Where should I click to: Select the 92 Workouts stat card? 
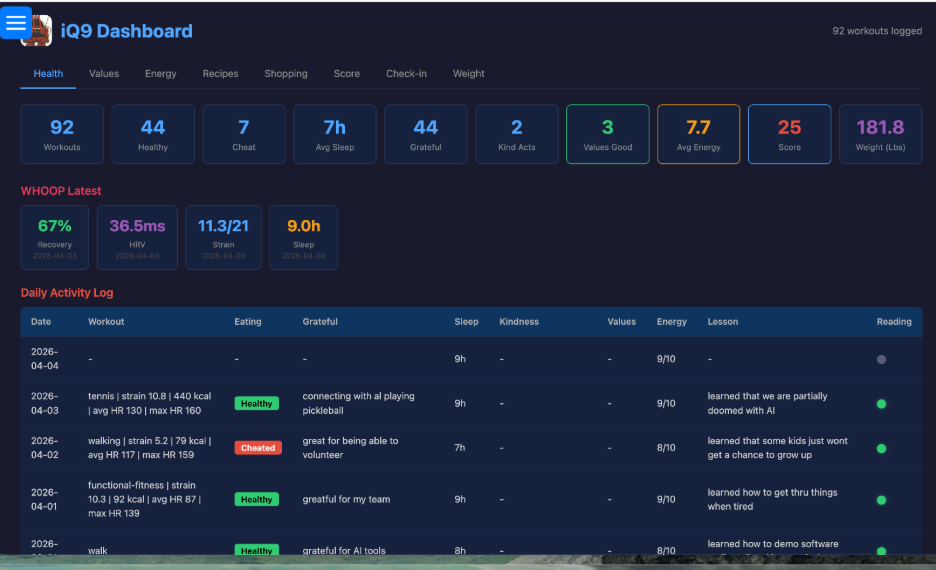[x=62, y=134]
